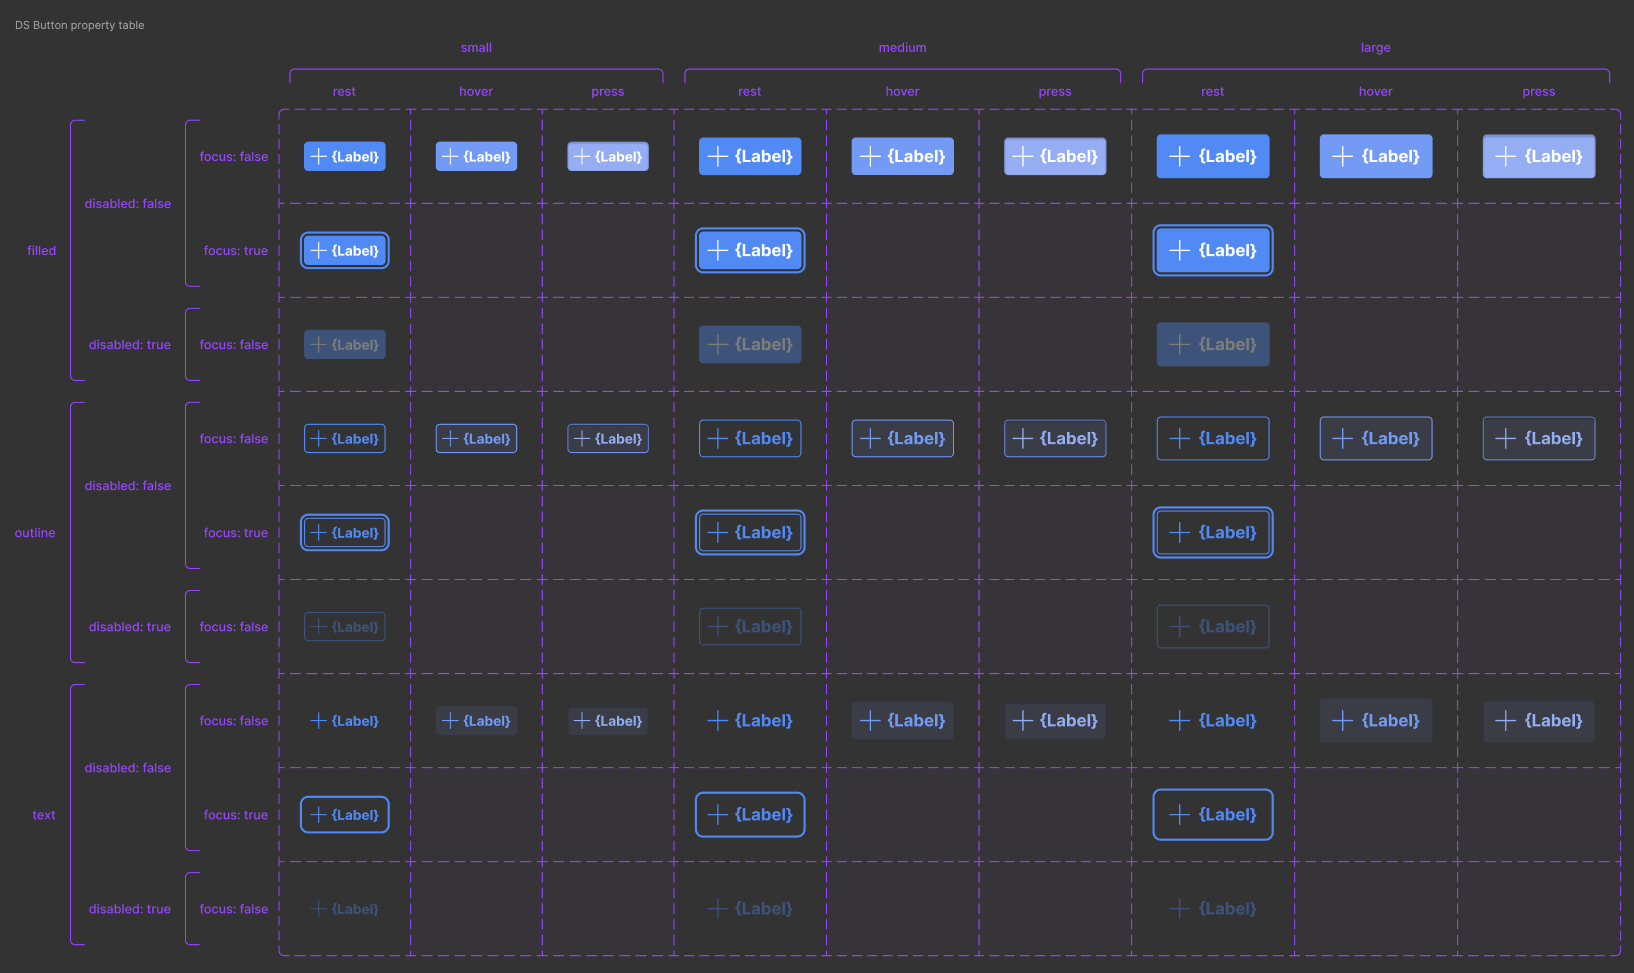Image resolution: width=1634 pixels, height=973 pixels.
Task: Click the focused text large button
Action: (1213, 815)
